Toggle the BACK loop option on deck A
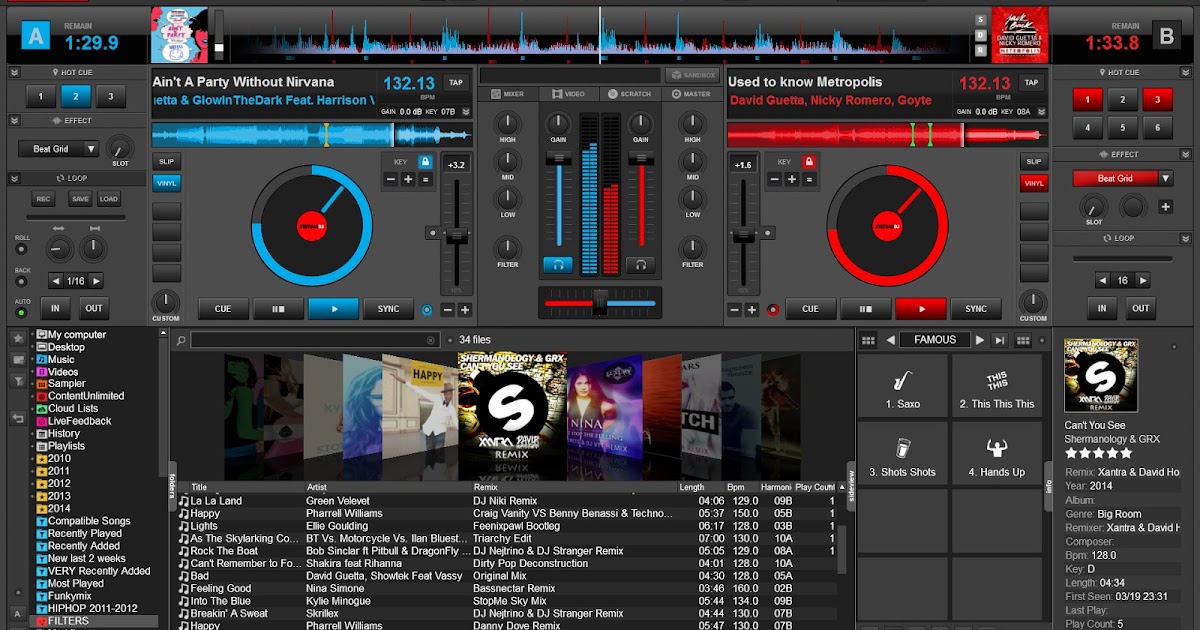Screen dimensions: 1200x630 [x=21, y=281]
